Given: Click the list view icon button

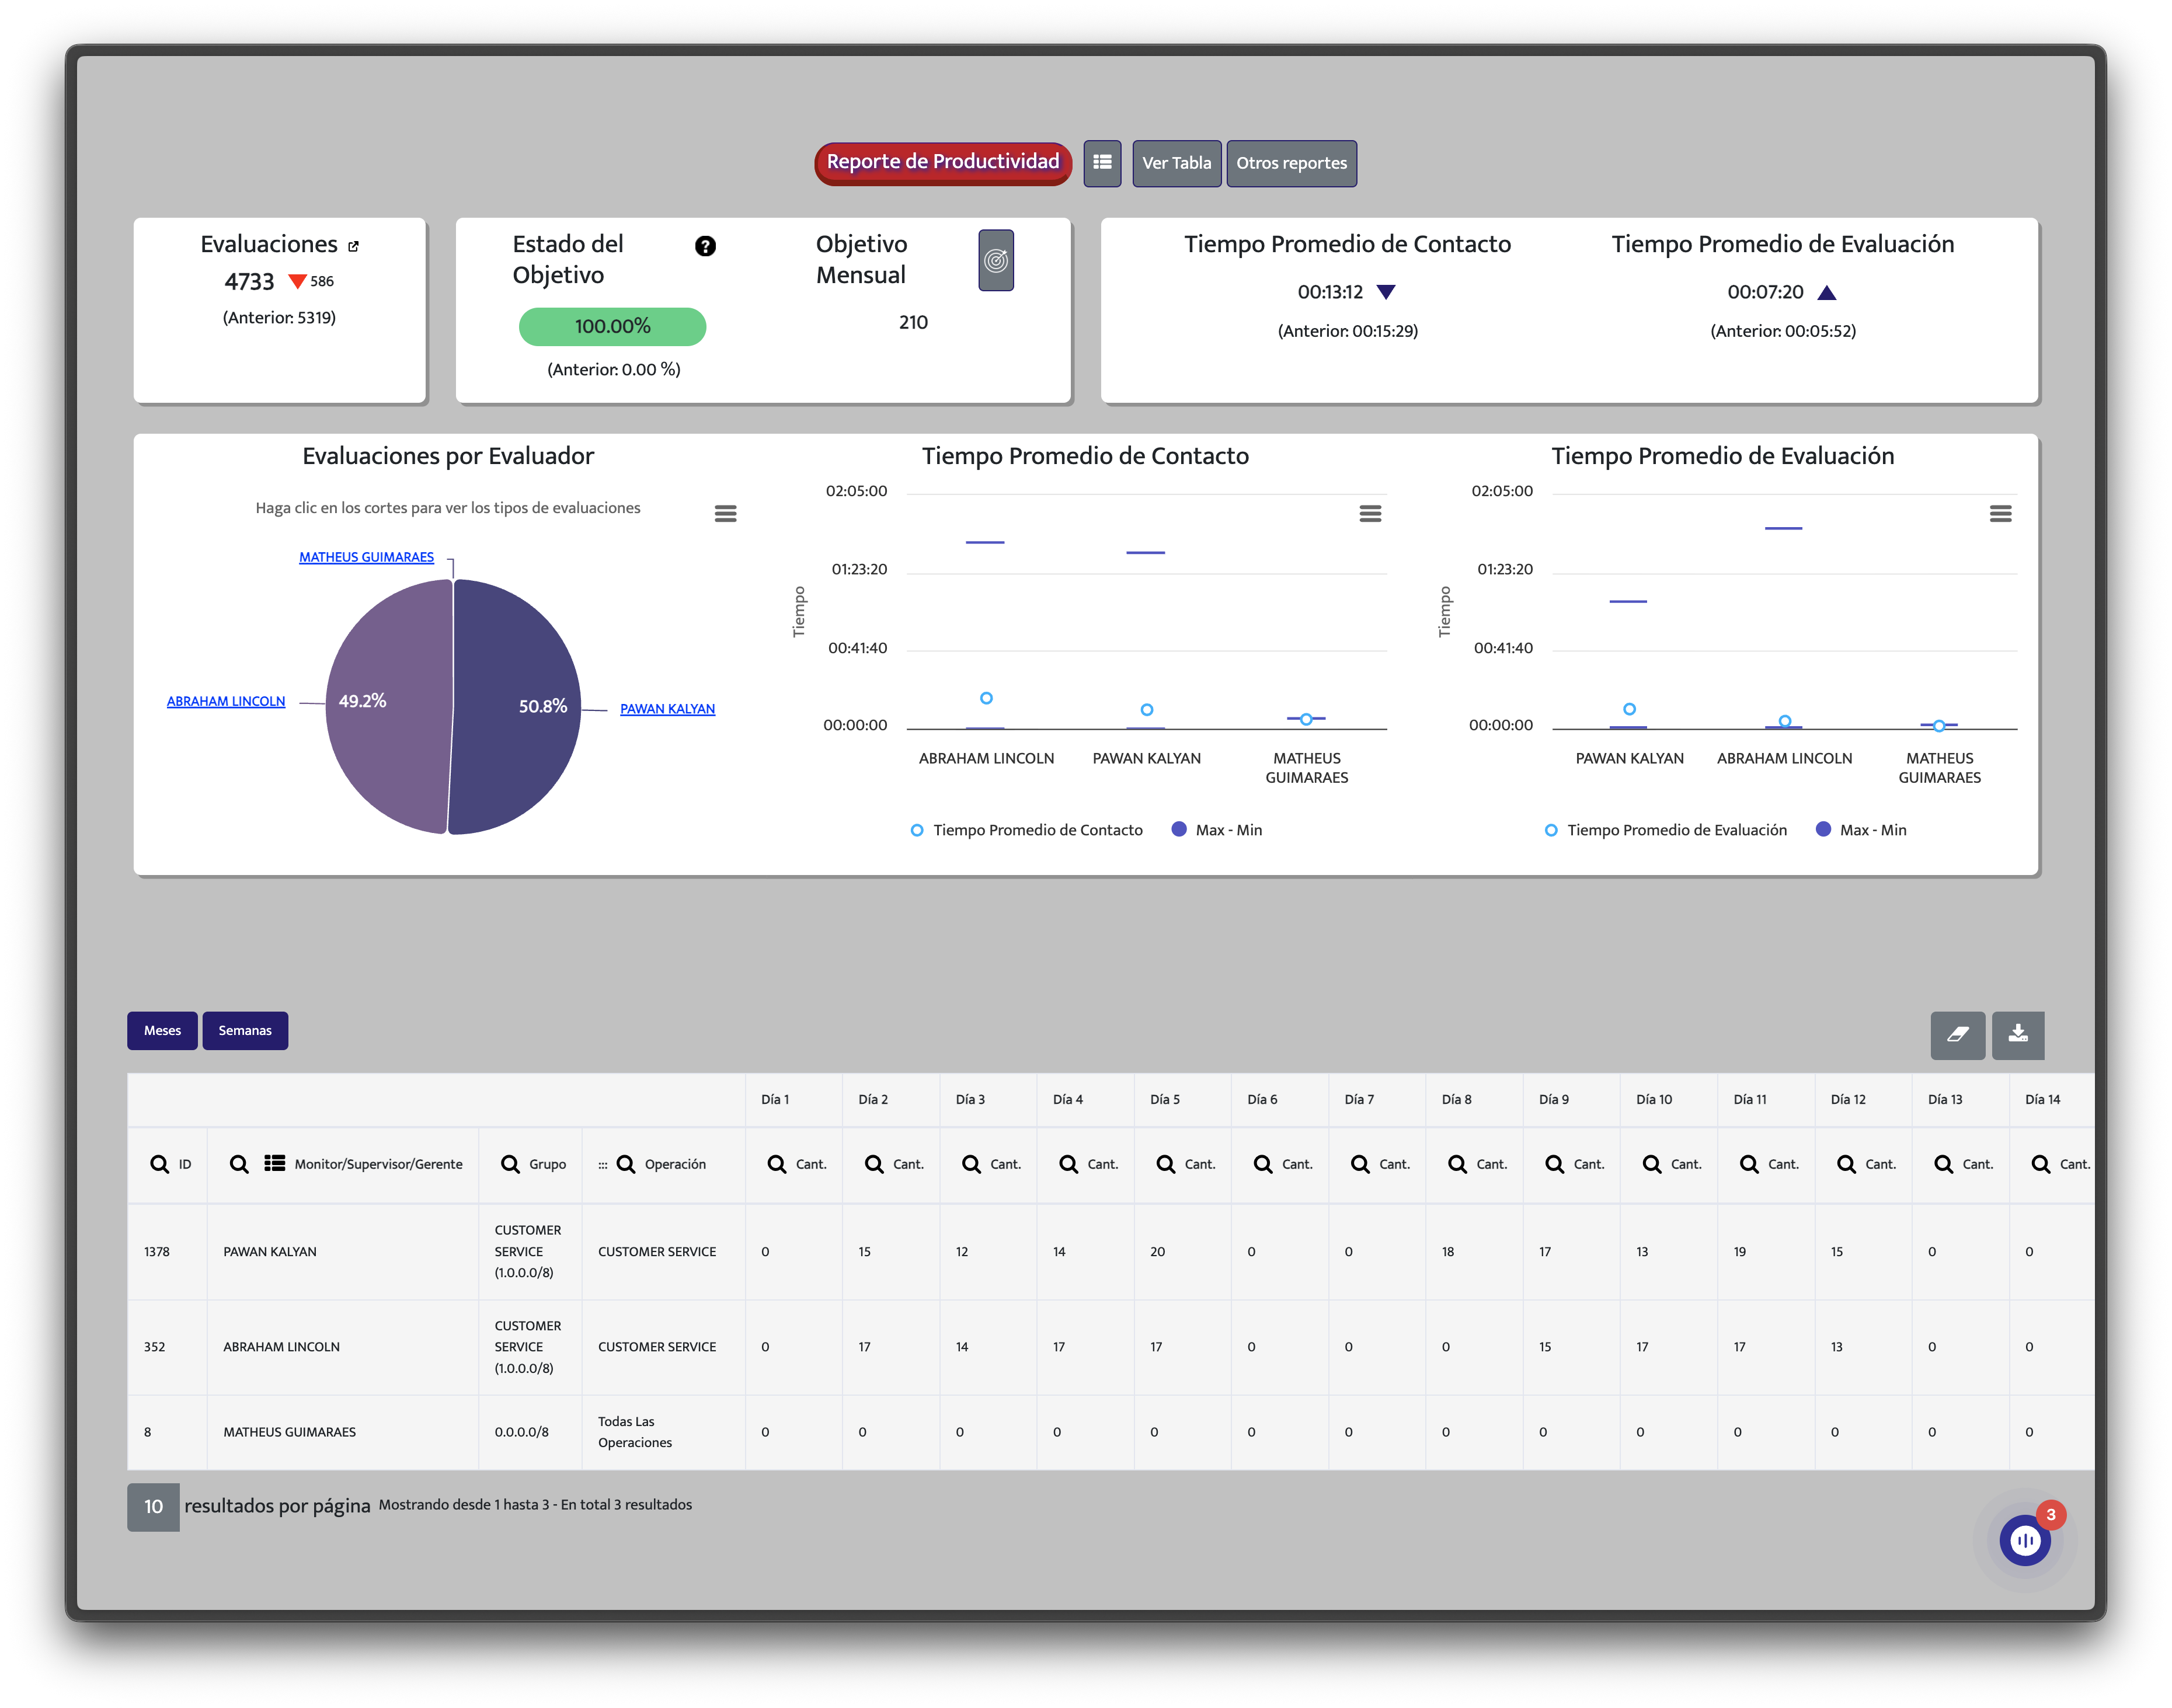Looking at the screenshot, I should click(1102, 163).
